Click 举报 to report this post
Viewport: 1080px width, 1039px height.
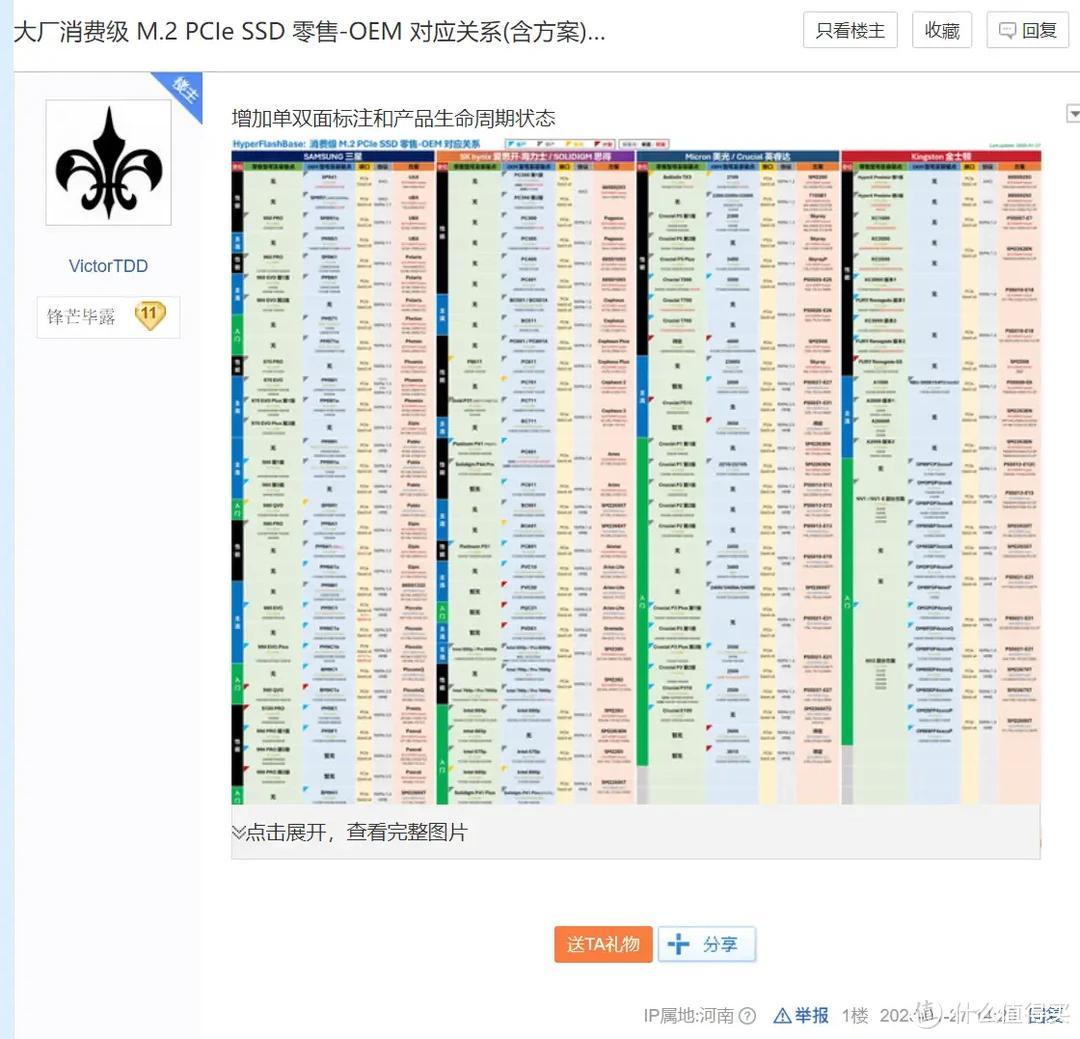click(x=810, y=1014)
